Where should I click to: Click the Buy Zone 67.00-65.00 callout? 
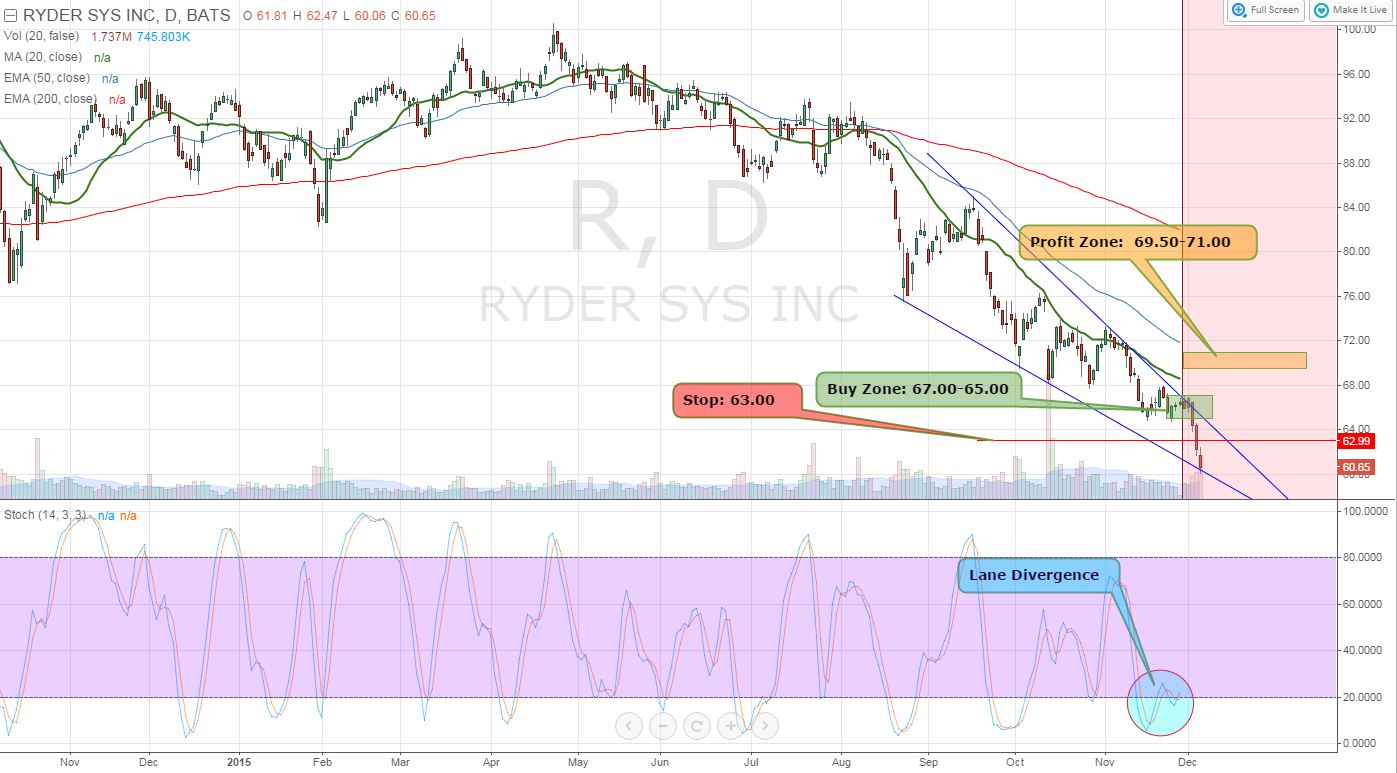pyautogui.click(x=918, y=388)
